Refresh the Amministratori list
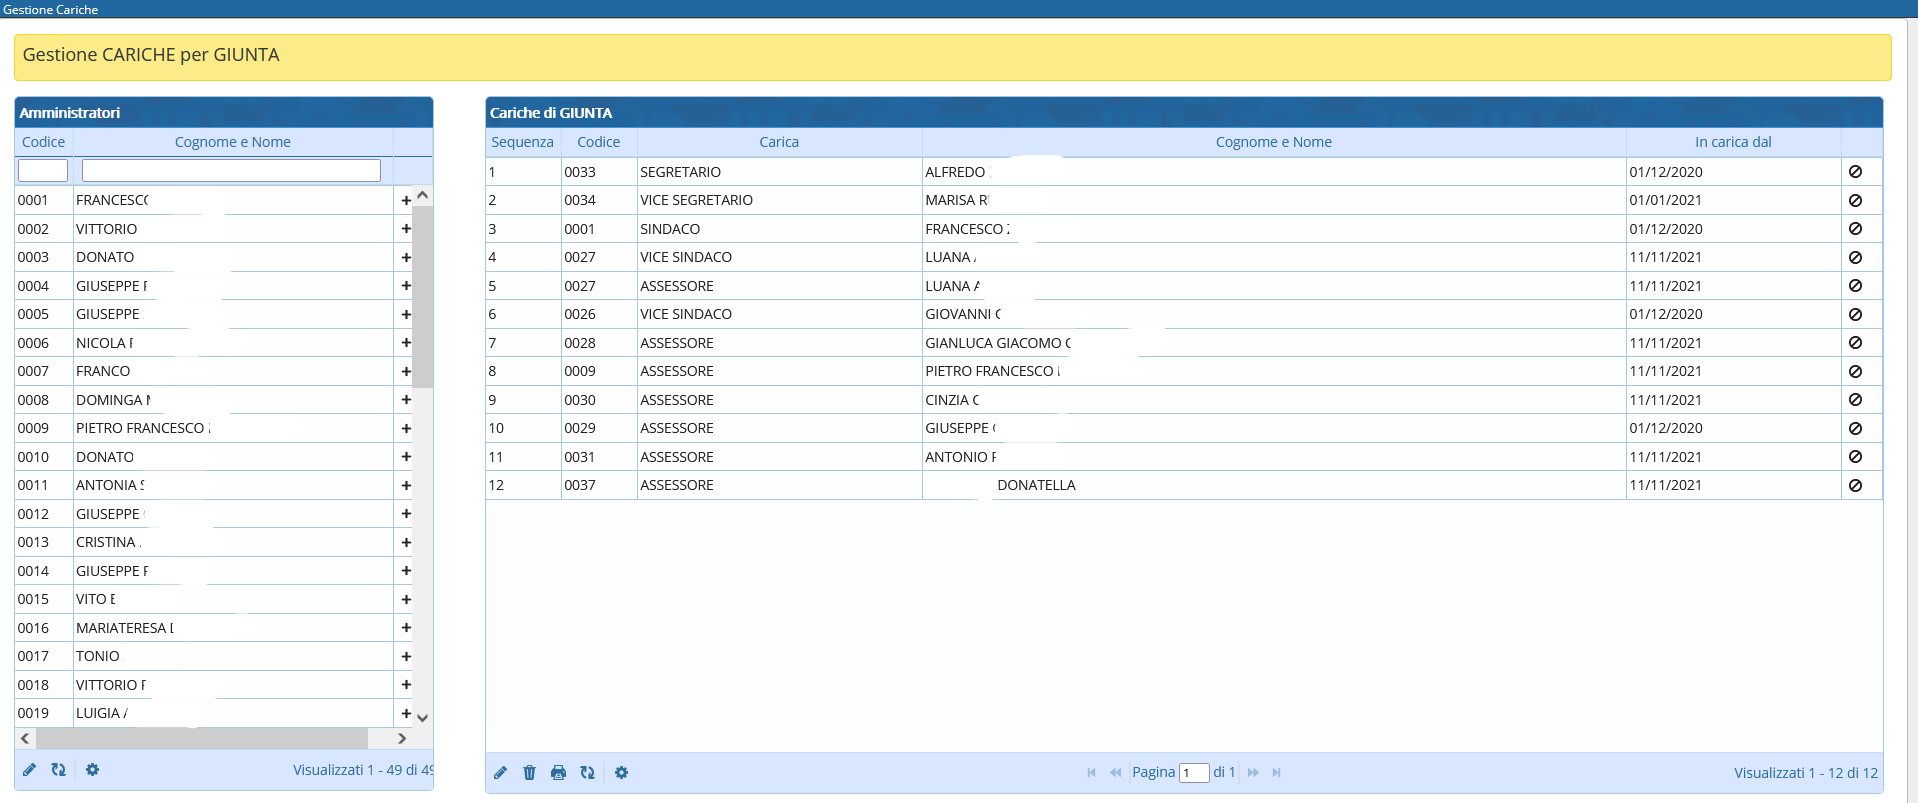The image size is (1918, 803). (x=59, y=770)
